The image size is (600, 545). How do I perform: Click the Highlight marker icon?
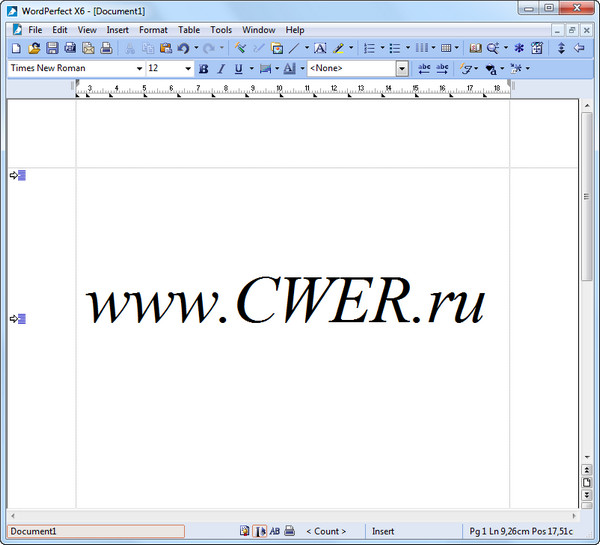pos(338,48)
